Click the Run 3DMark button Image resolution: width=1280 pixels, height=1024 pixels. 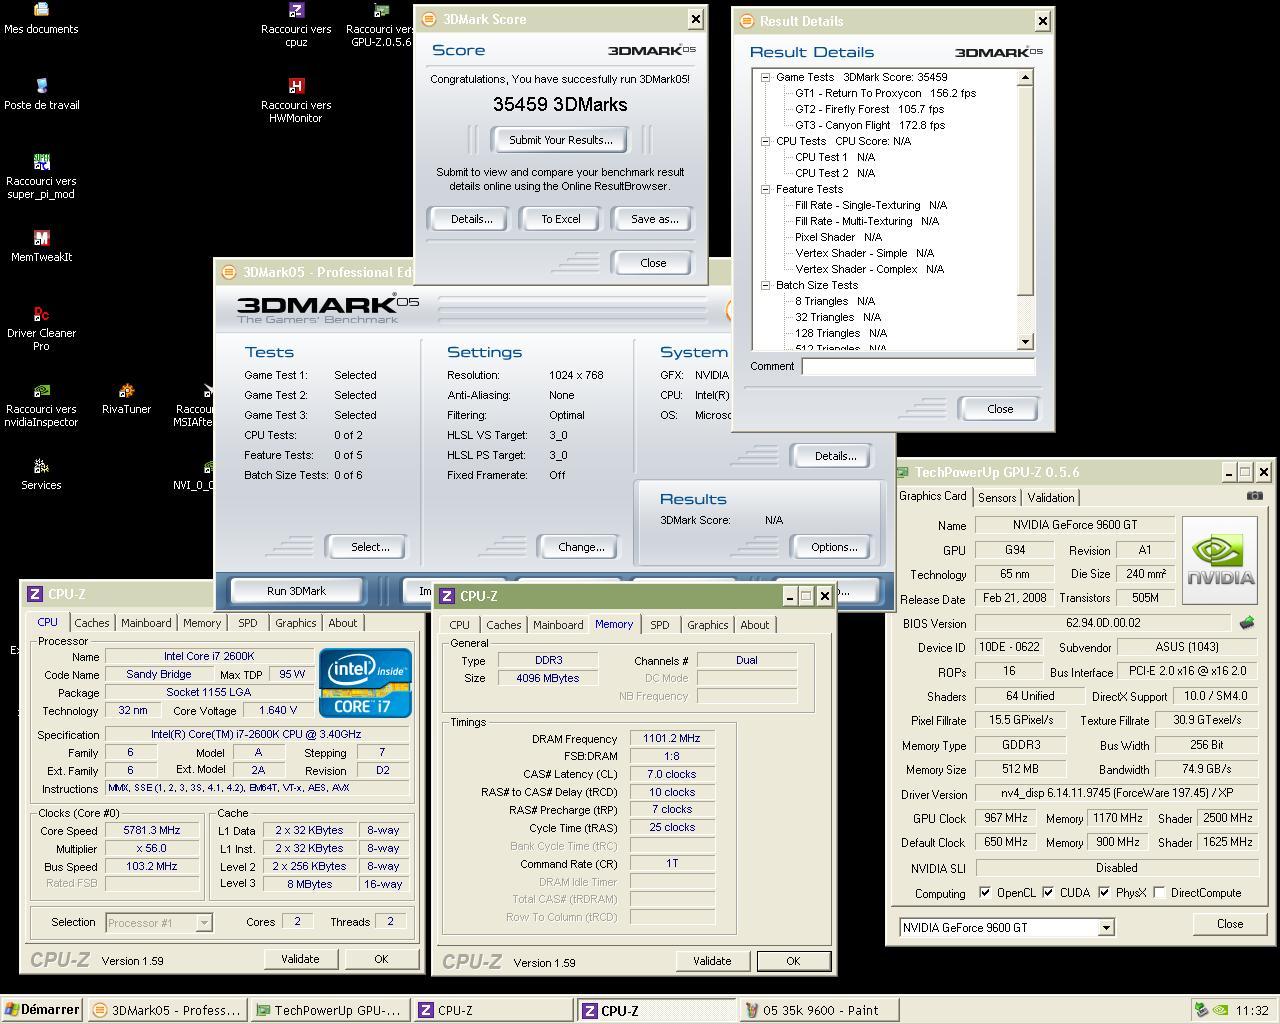(x=296, y=591)
